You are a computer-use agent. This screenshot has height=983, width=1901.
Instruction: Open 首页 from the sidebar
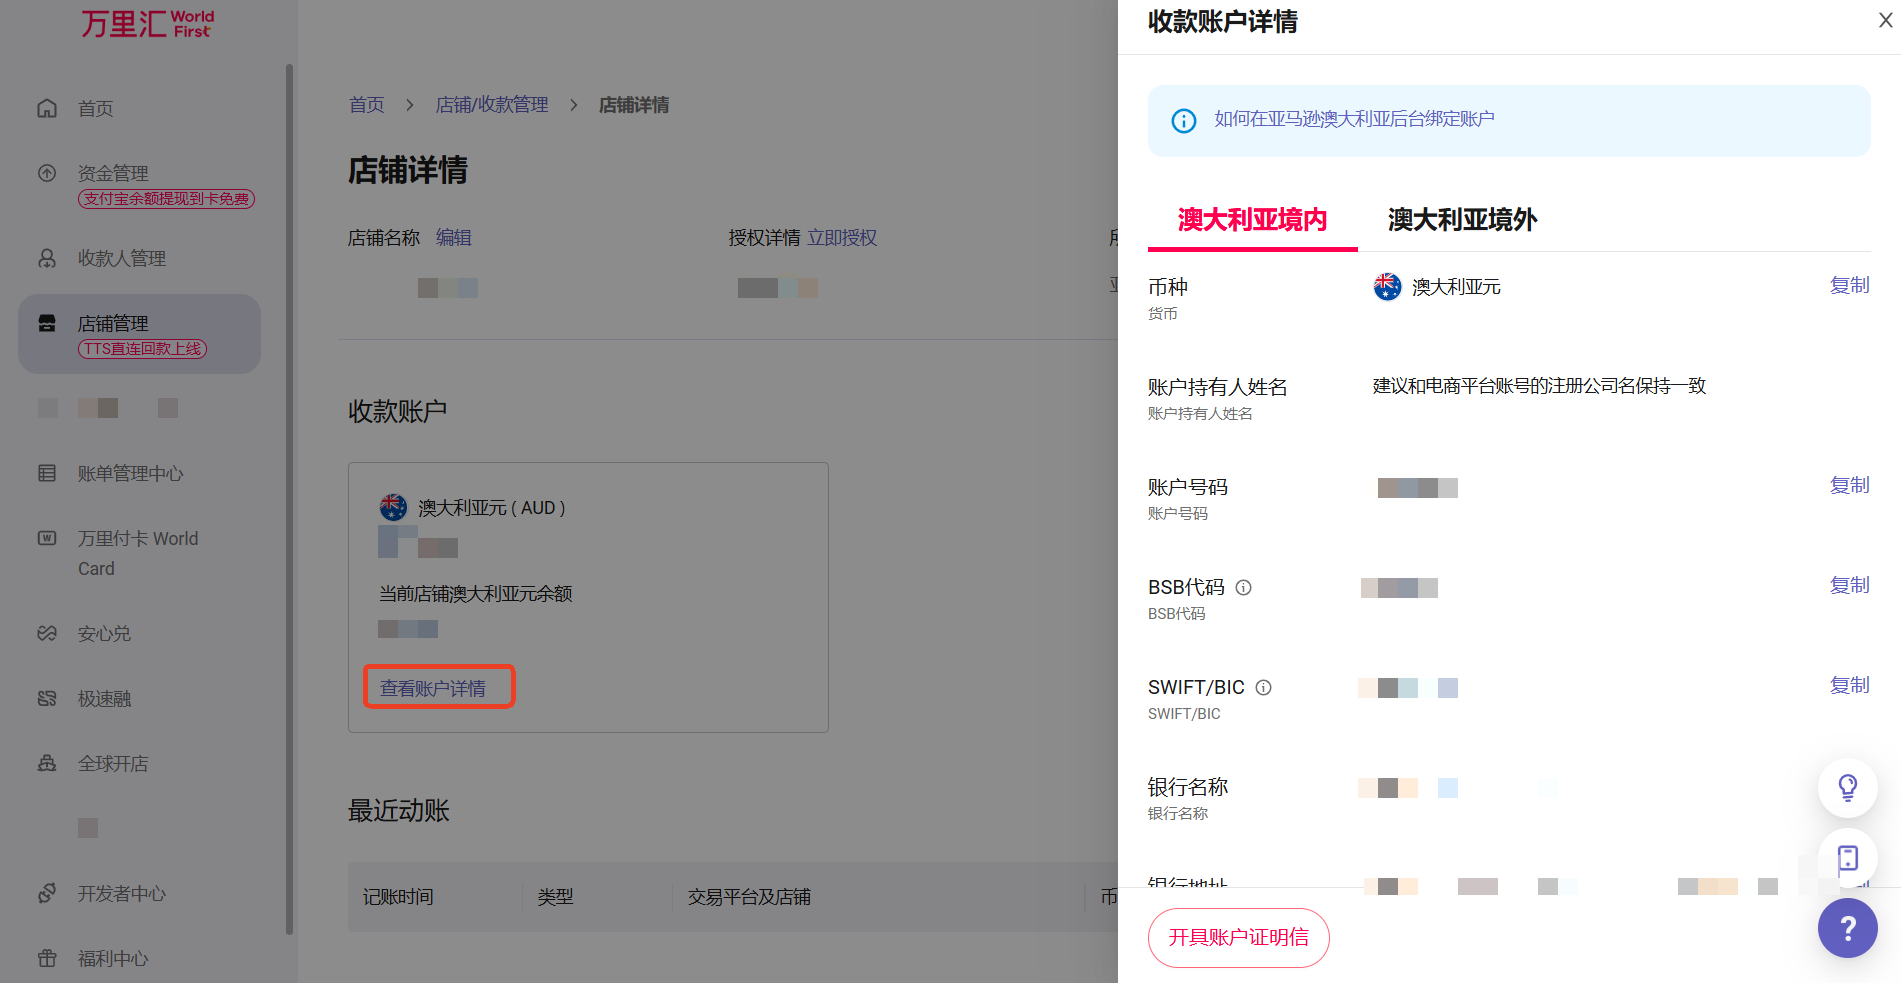[95, 109]
